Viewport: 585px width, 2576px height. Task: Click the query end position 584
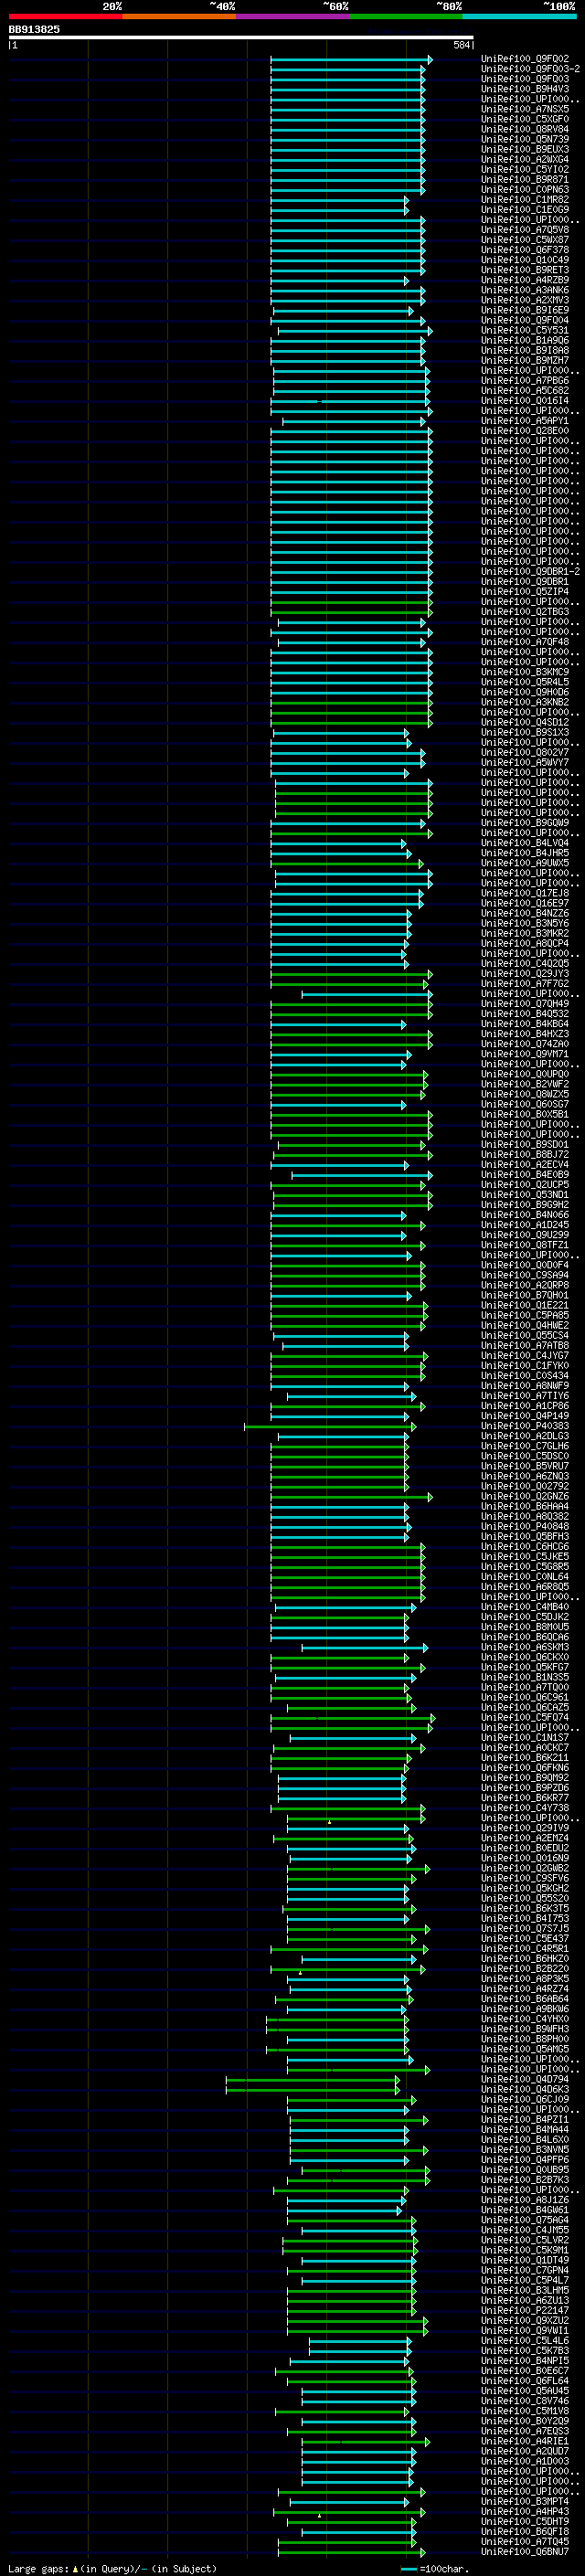point(462,45)
